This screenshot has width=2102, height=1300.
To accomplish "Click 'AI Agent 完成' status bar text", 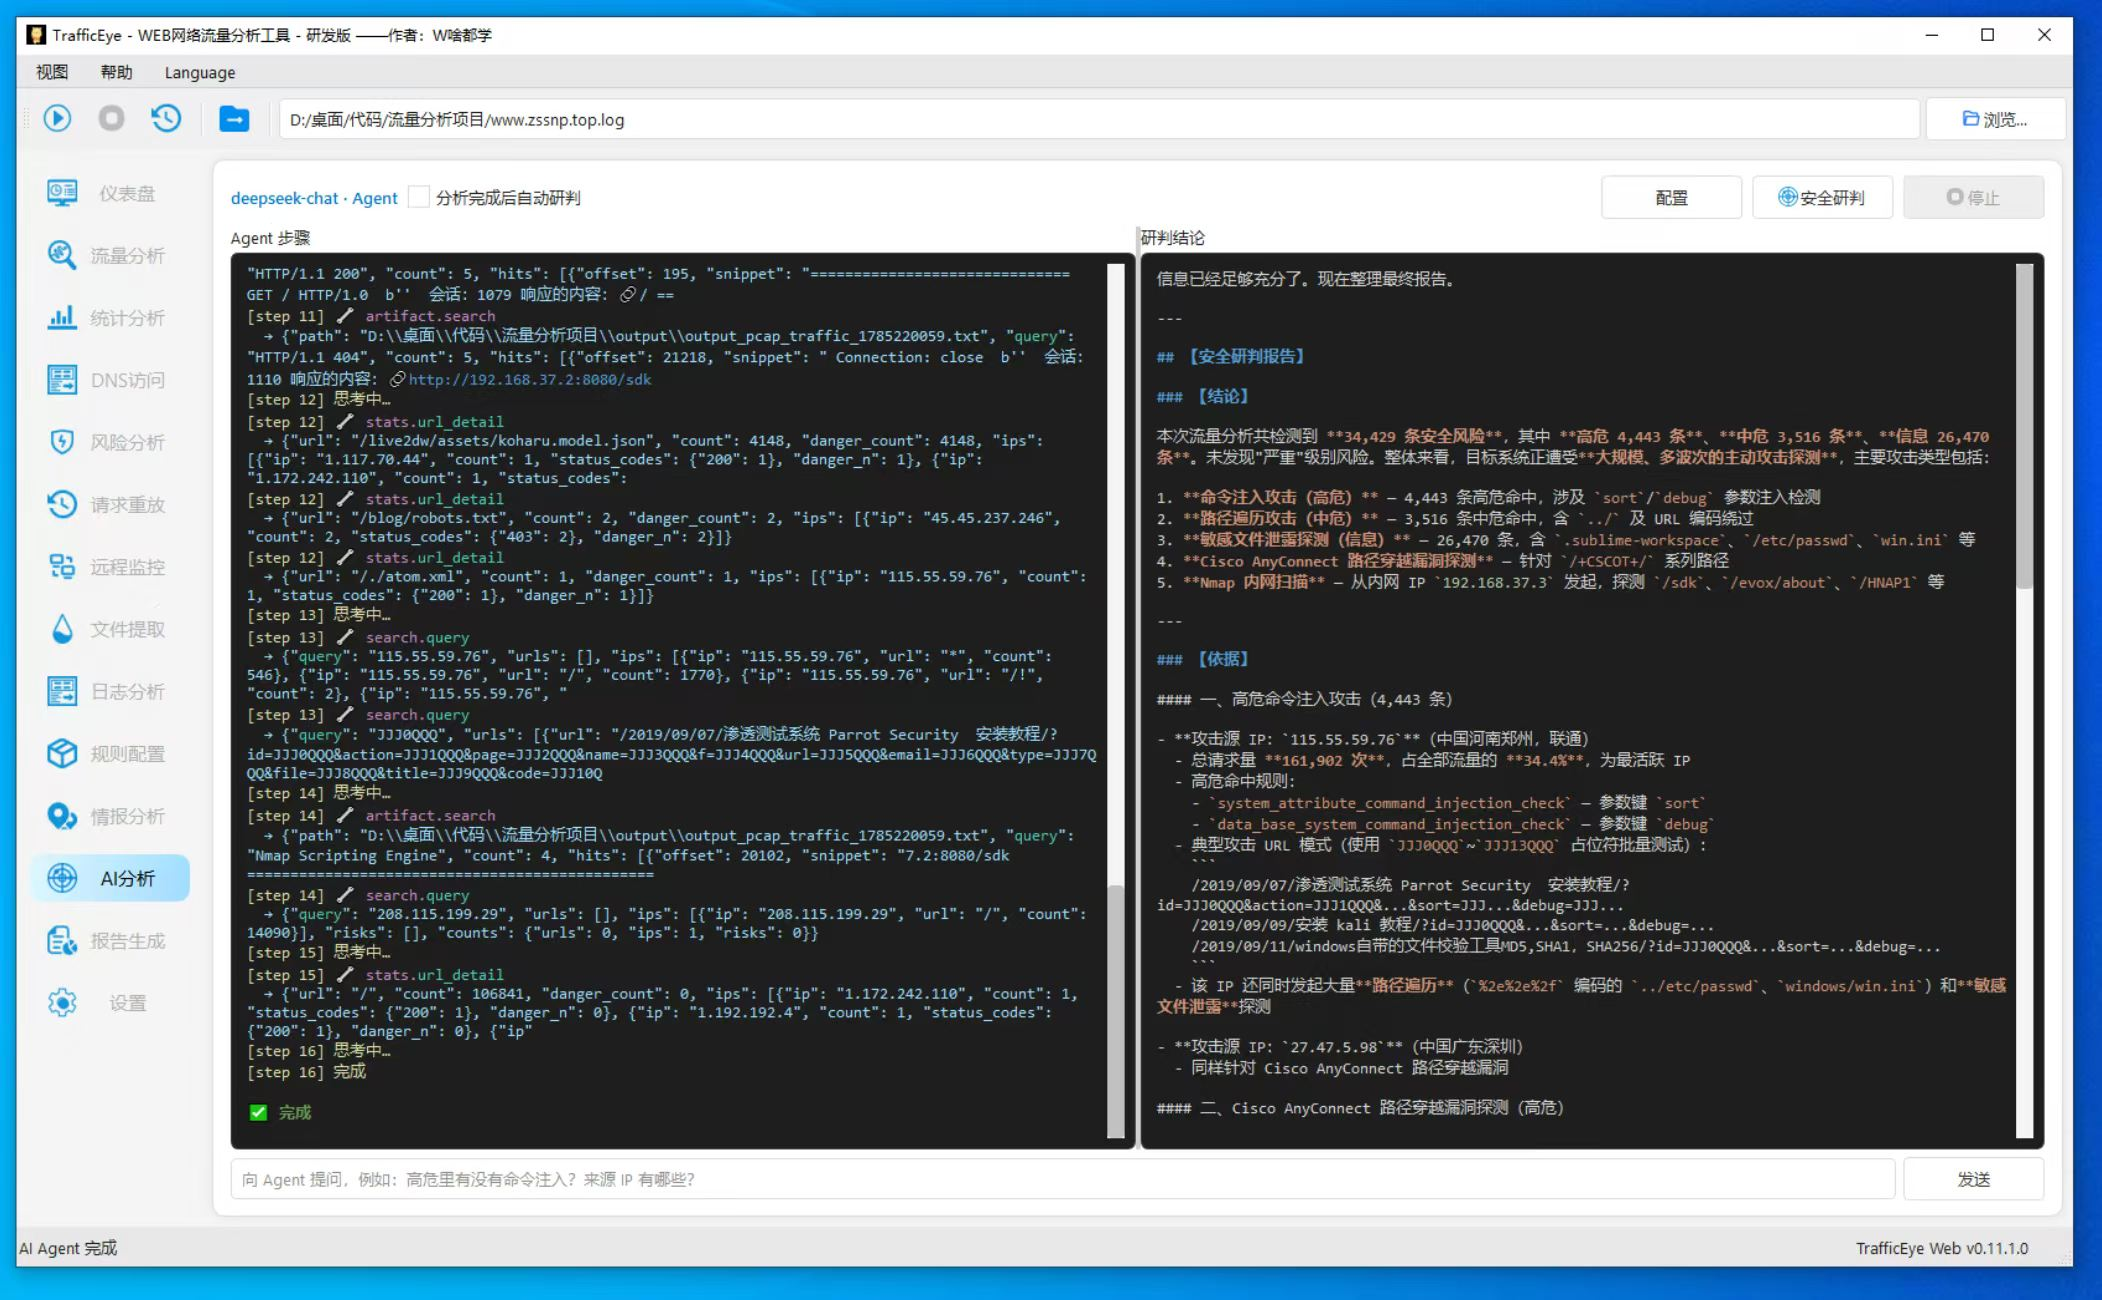I will [68, 1248].
